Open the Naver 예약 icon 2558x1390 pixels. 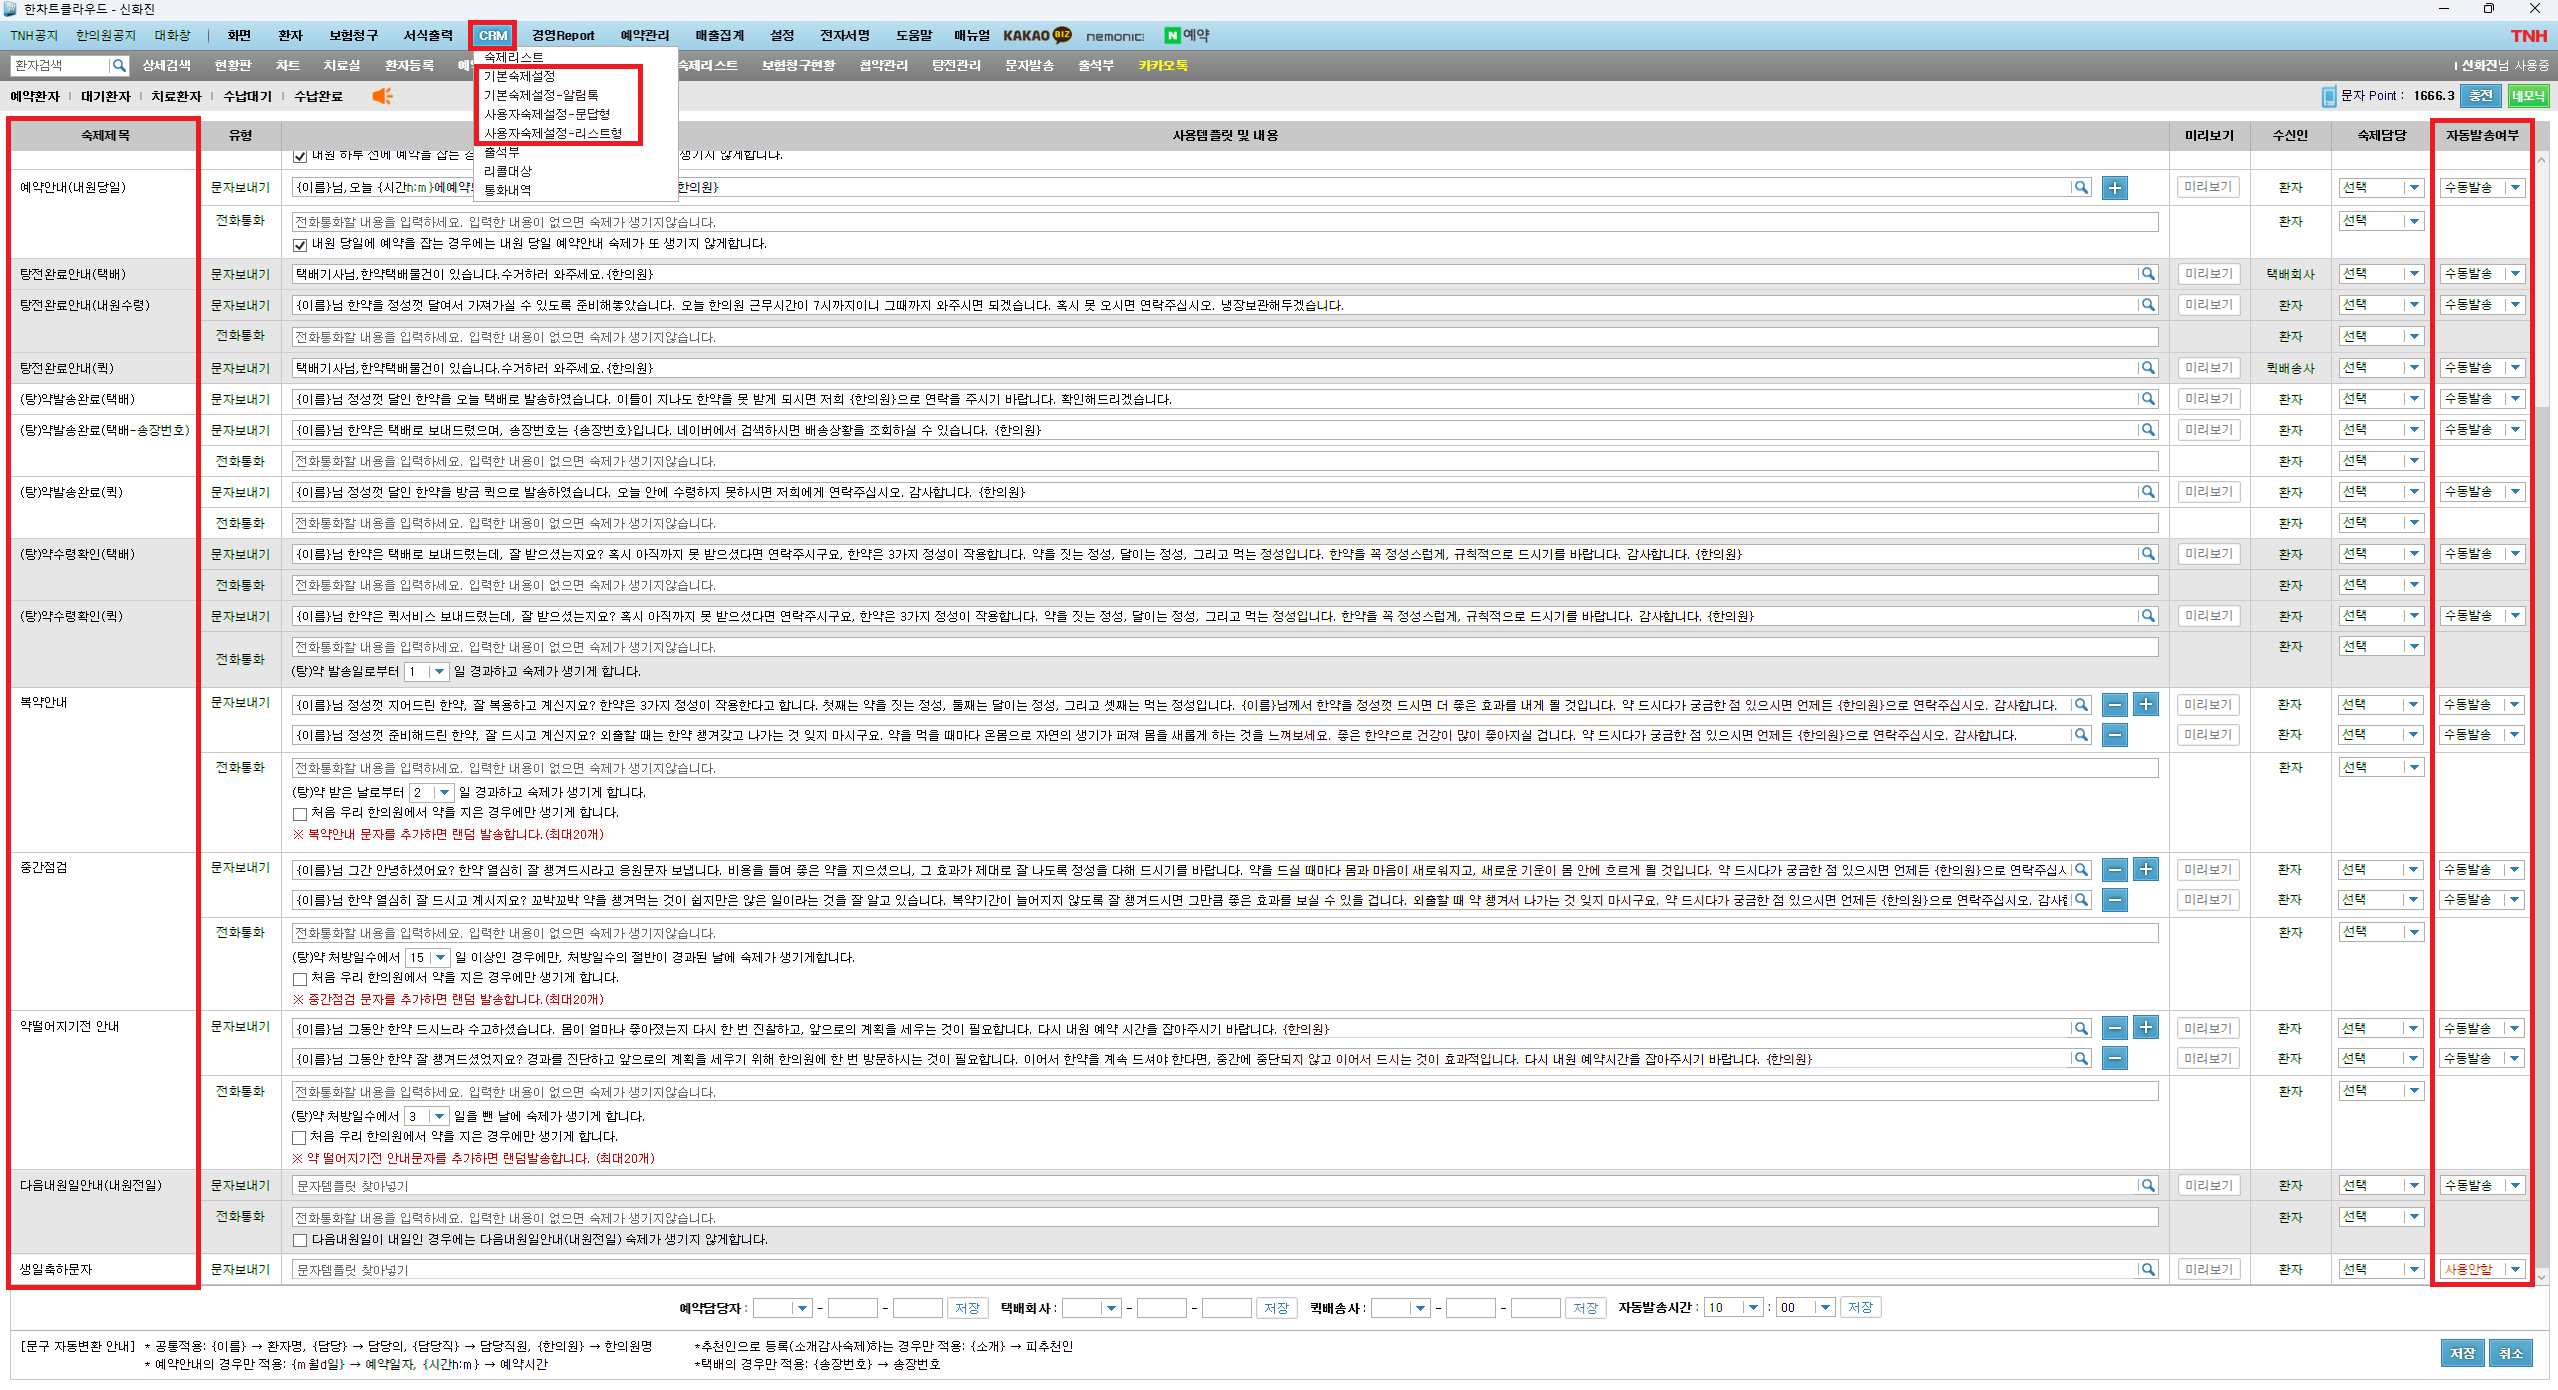[1186, 35]
